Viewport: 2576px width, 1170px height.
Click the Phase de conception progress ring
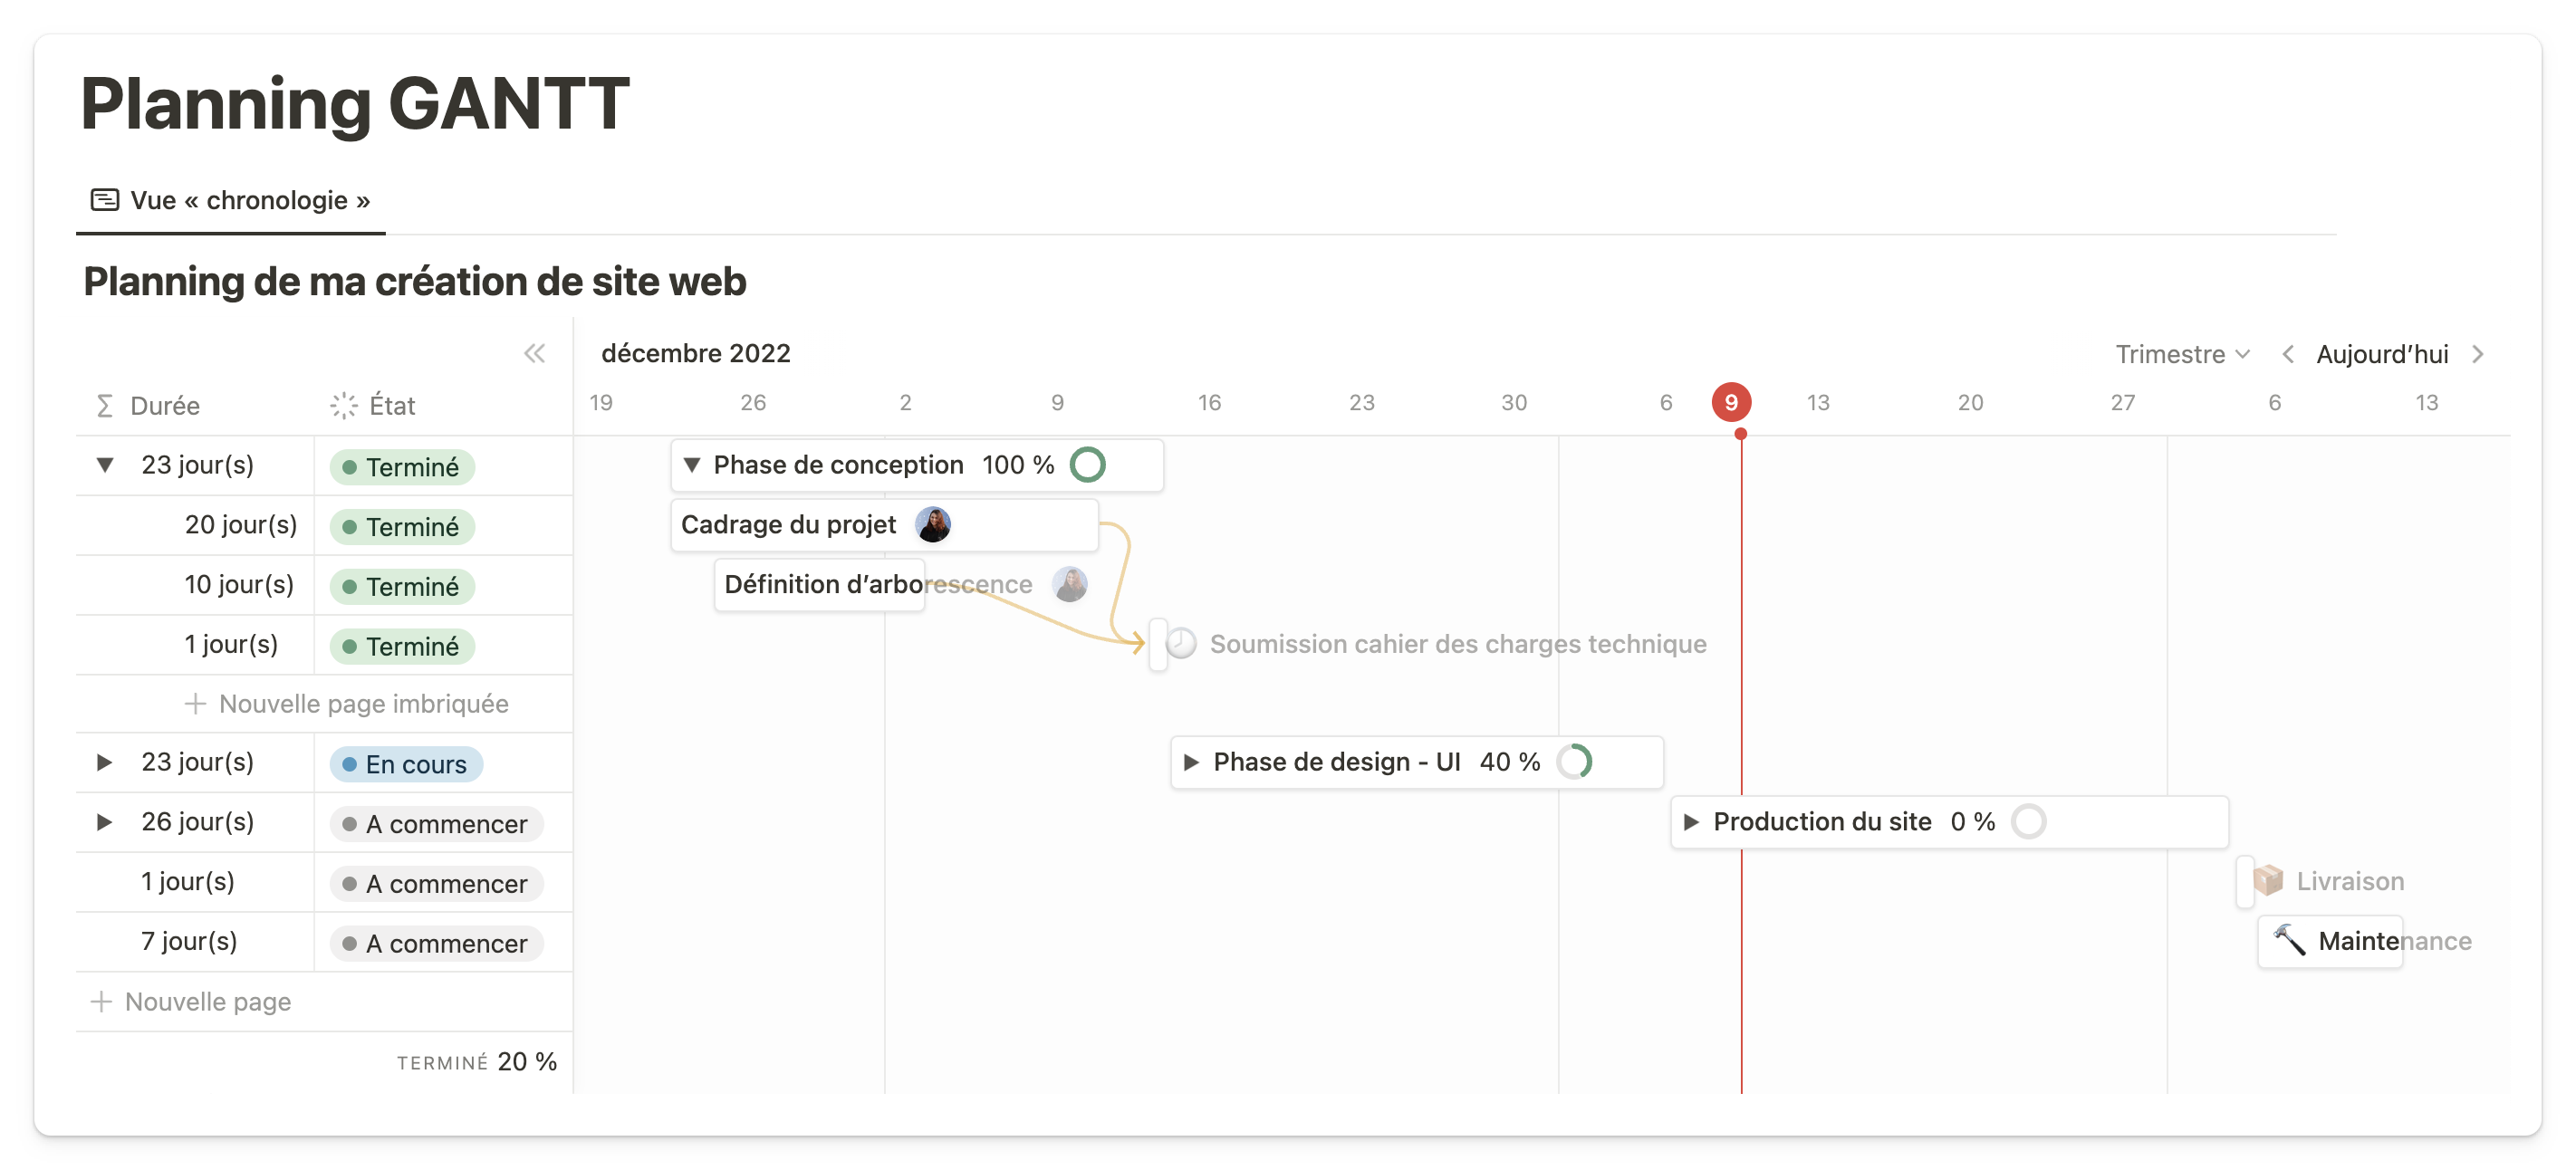click(1087, 465)
